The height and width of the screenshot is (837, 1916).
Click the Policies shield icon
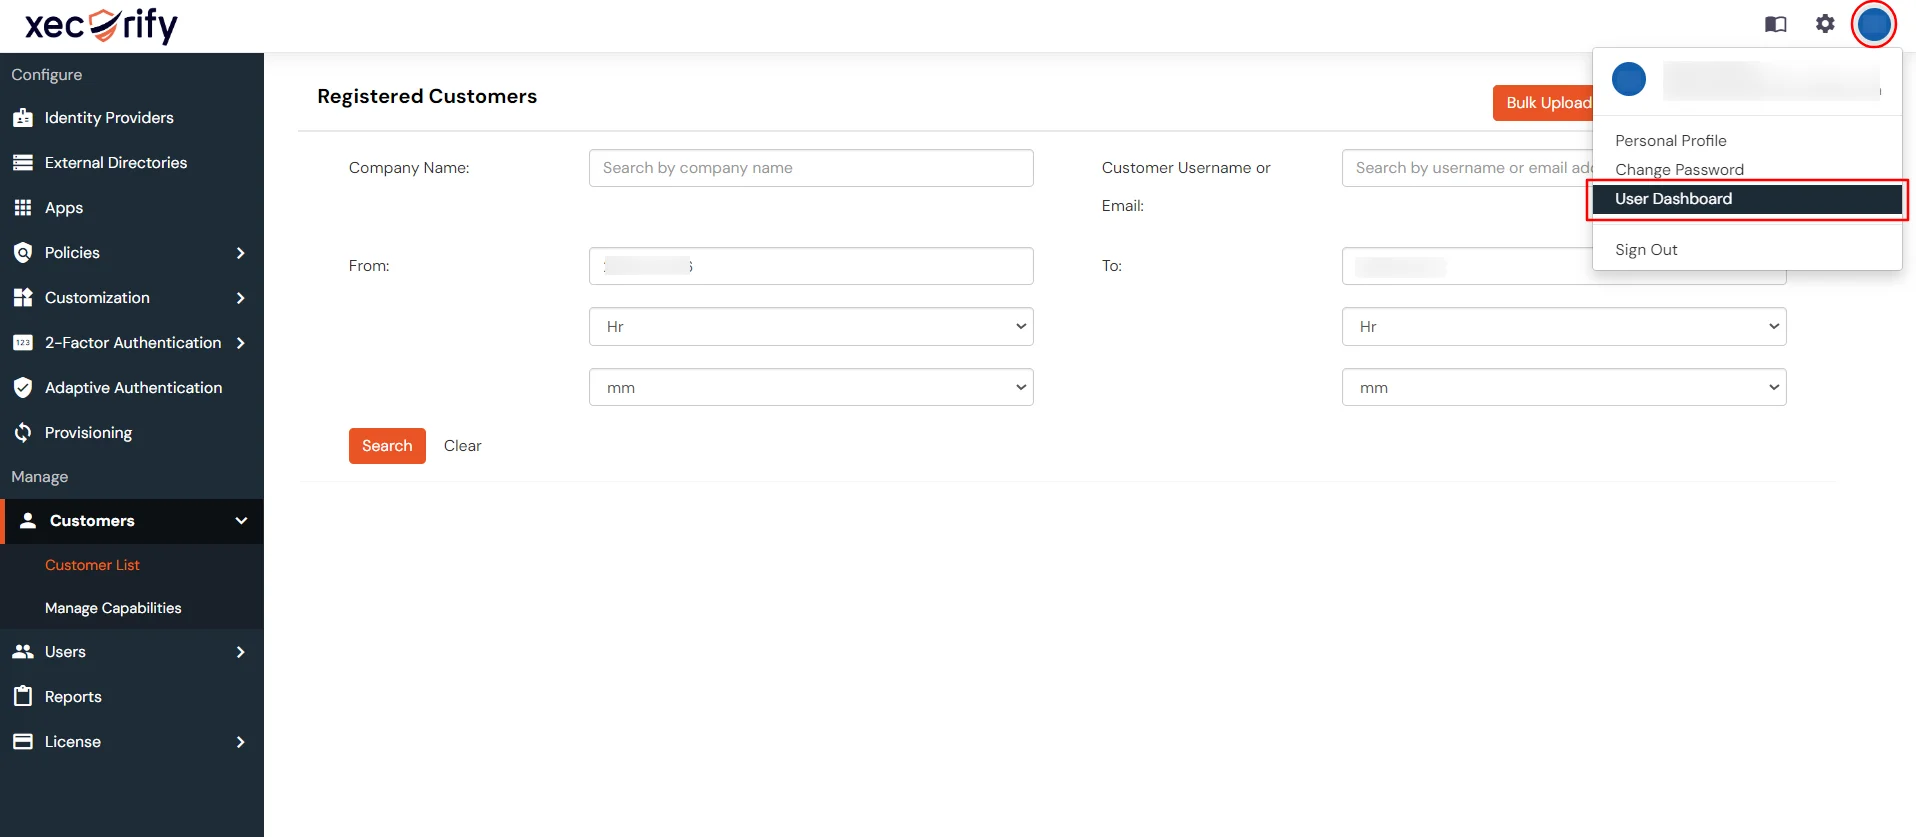click(23, 253)
